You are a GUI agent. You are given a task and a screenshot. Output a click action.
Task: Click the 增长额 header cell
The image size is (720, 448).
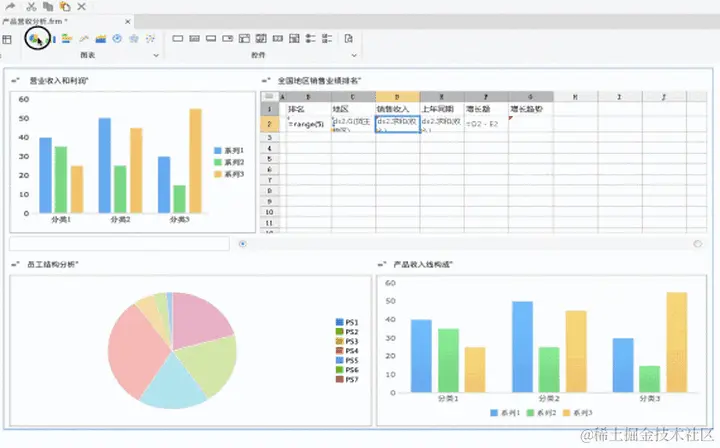coord(486,109)
